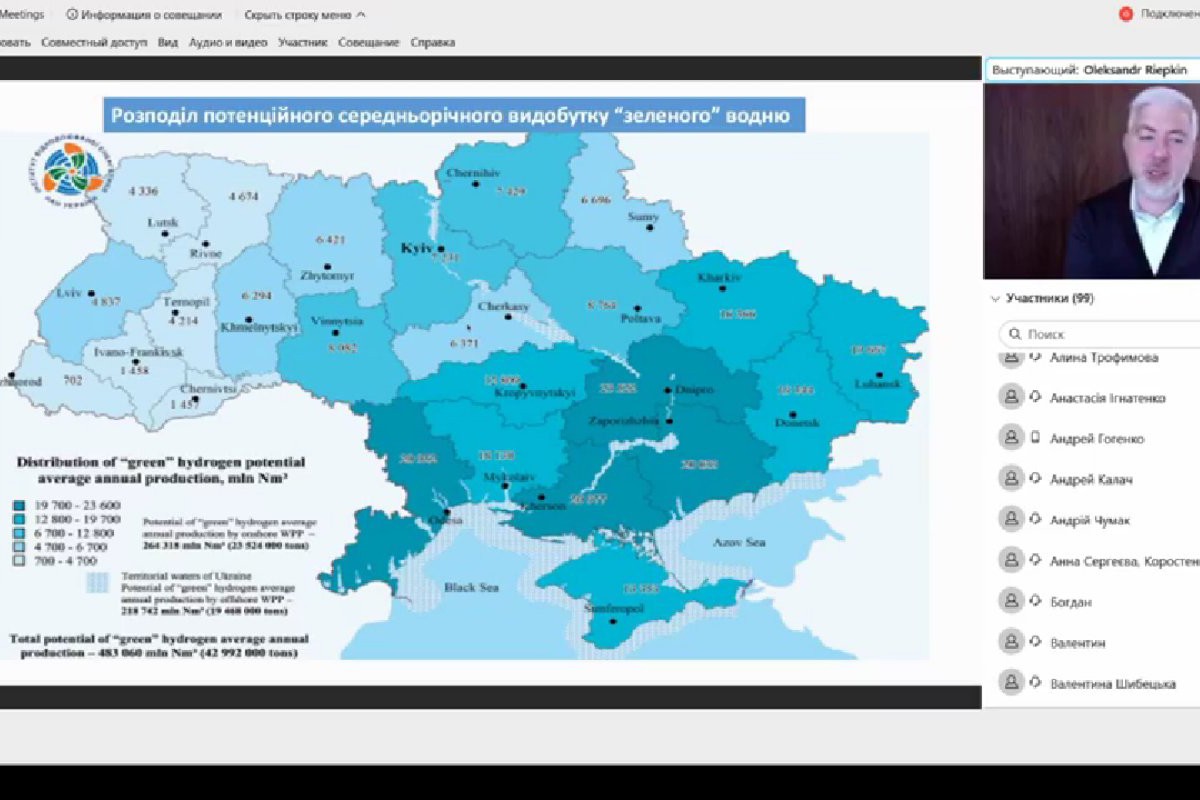
Task: Open the 'Совещание' menu
Action: click(x=369, y=42)
